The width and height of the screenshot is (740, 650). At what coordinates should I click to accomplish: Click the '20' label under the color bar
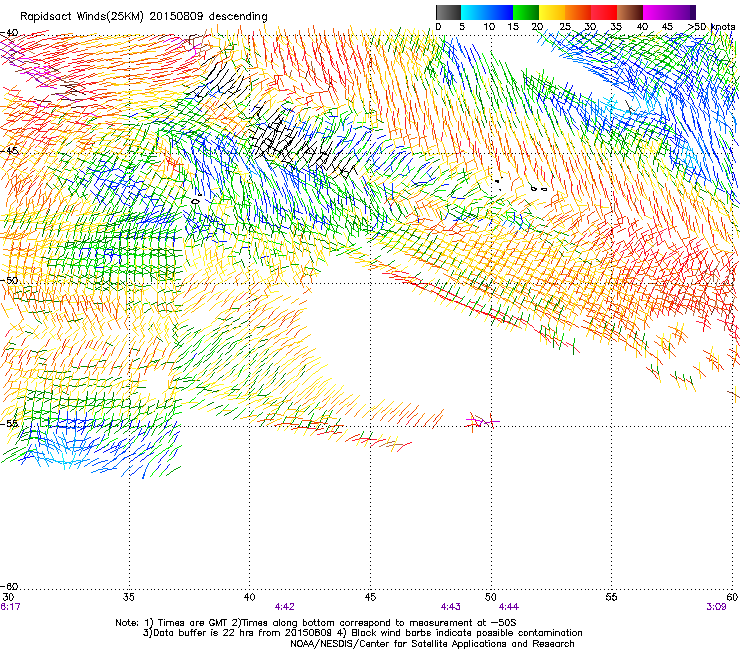(x=538, y=27)
